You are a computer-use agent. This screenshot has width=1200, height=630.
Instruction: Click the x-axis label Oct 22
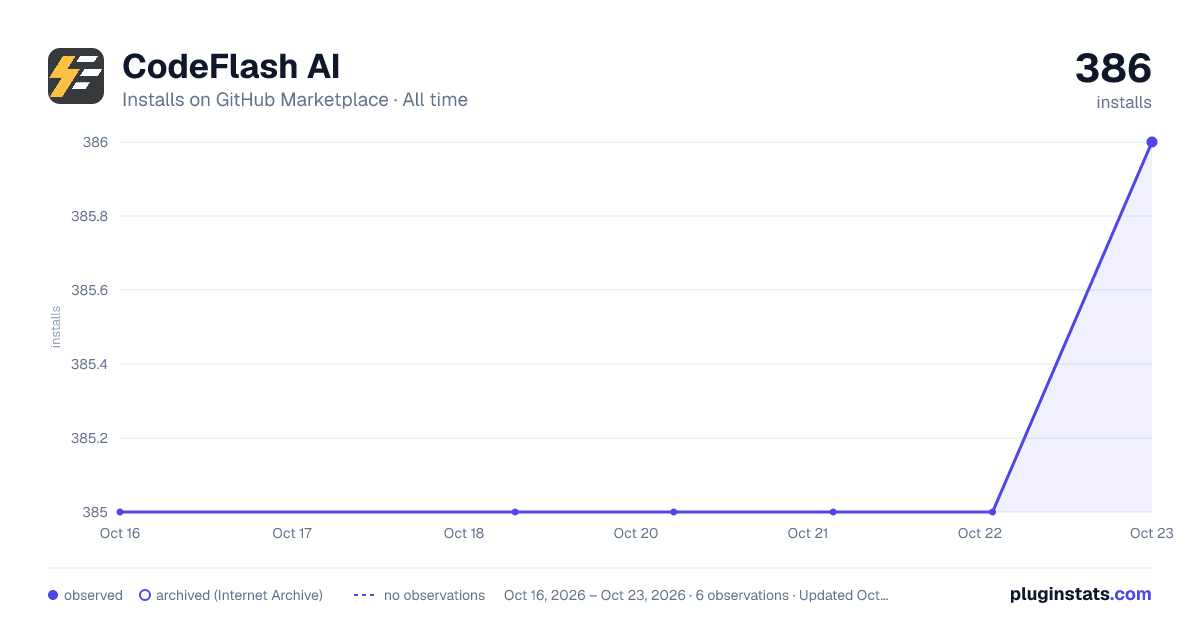tap(980, 533)
